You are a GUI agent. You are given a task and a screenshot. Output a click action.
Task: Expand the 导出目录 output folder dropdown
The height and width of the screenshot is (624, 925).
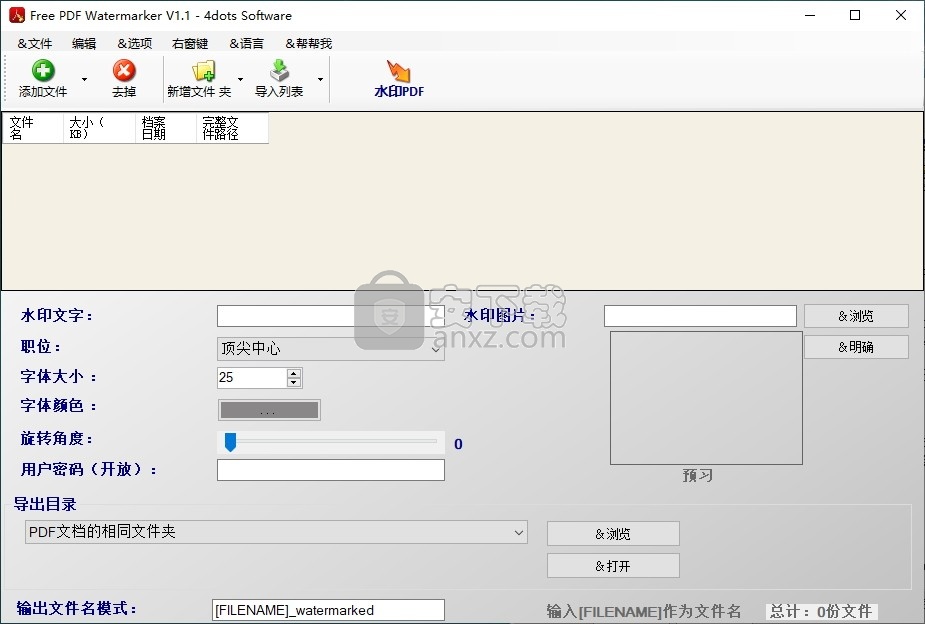click(276, 532)
